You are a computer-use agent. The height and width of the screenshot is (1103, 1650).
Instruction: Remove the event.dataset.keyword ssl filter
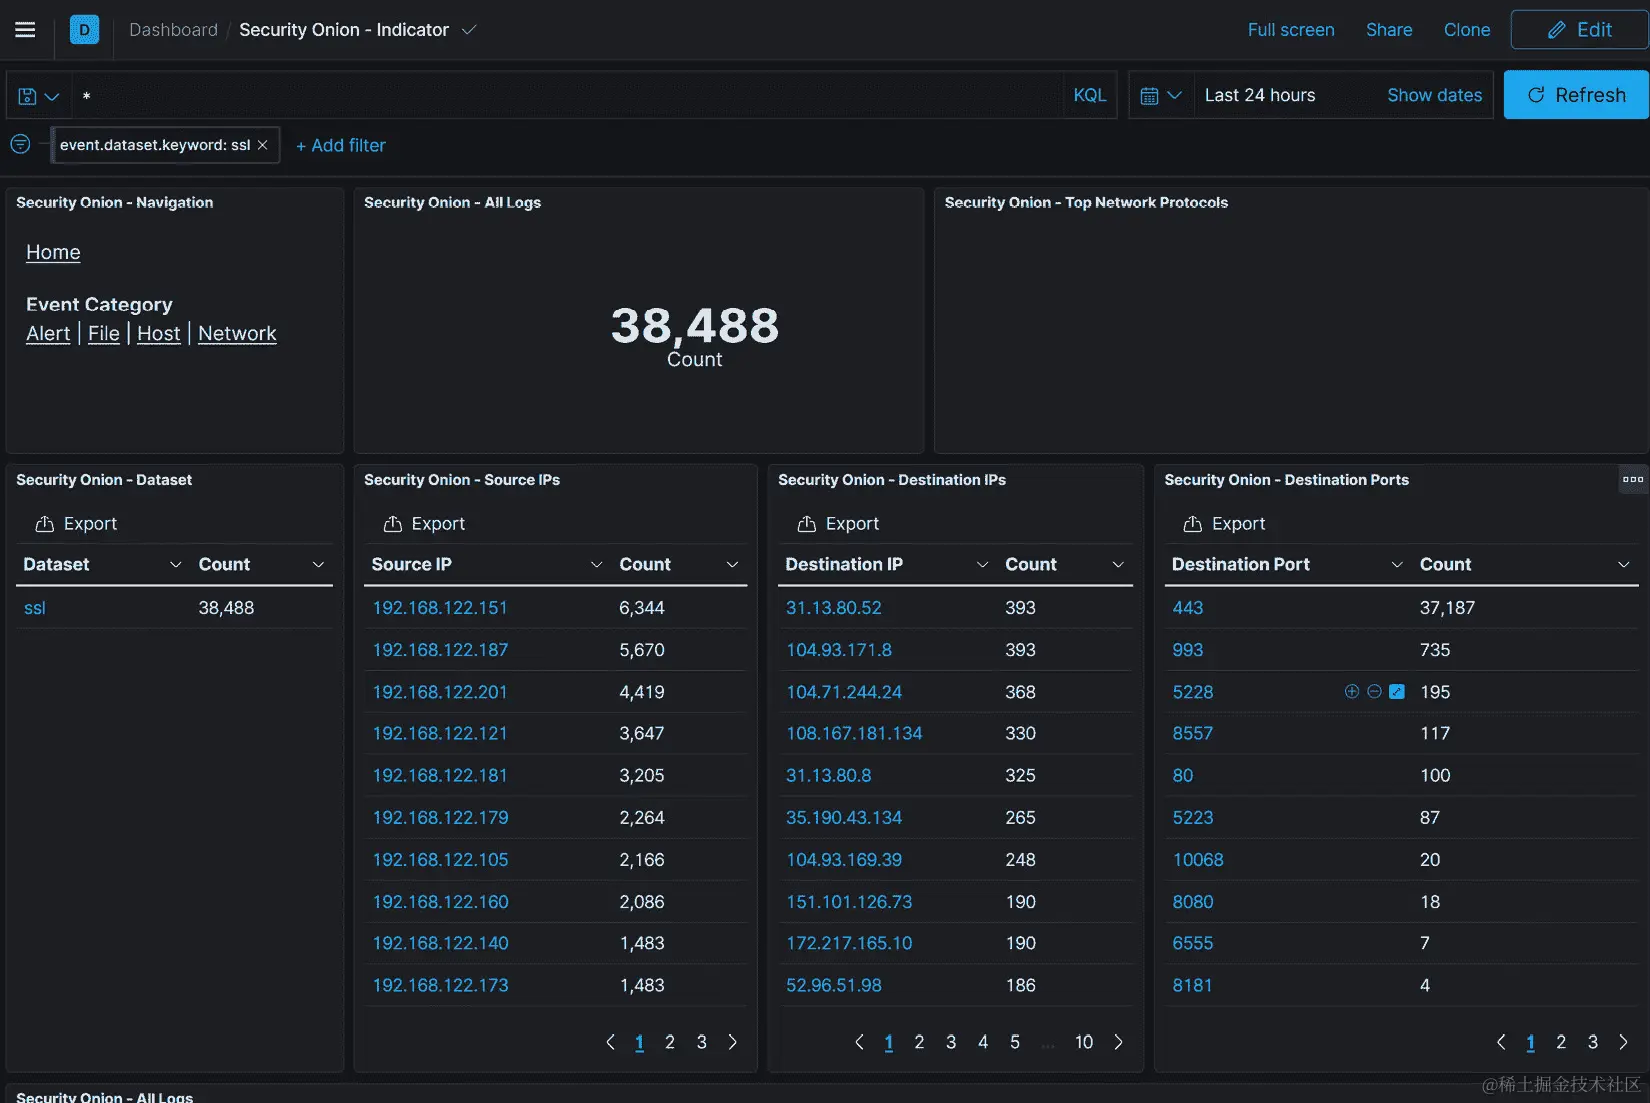262,145
